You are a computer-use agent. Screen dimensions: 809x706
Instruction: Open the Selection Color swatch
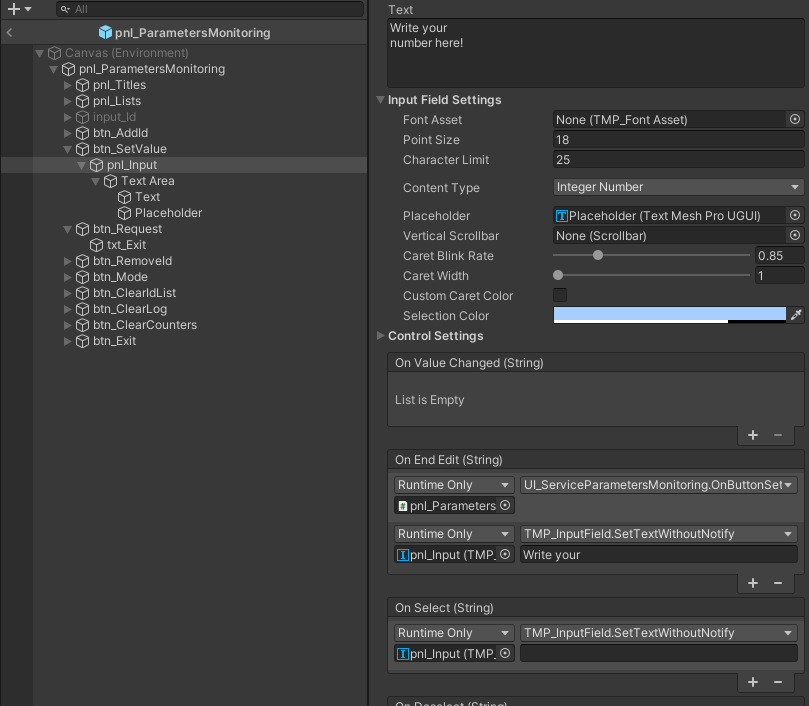point(669,315)
